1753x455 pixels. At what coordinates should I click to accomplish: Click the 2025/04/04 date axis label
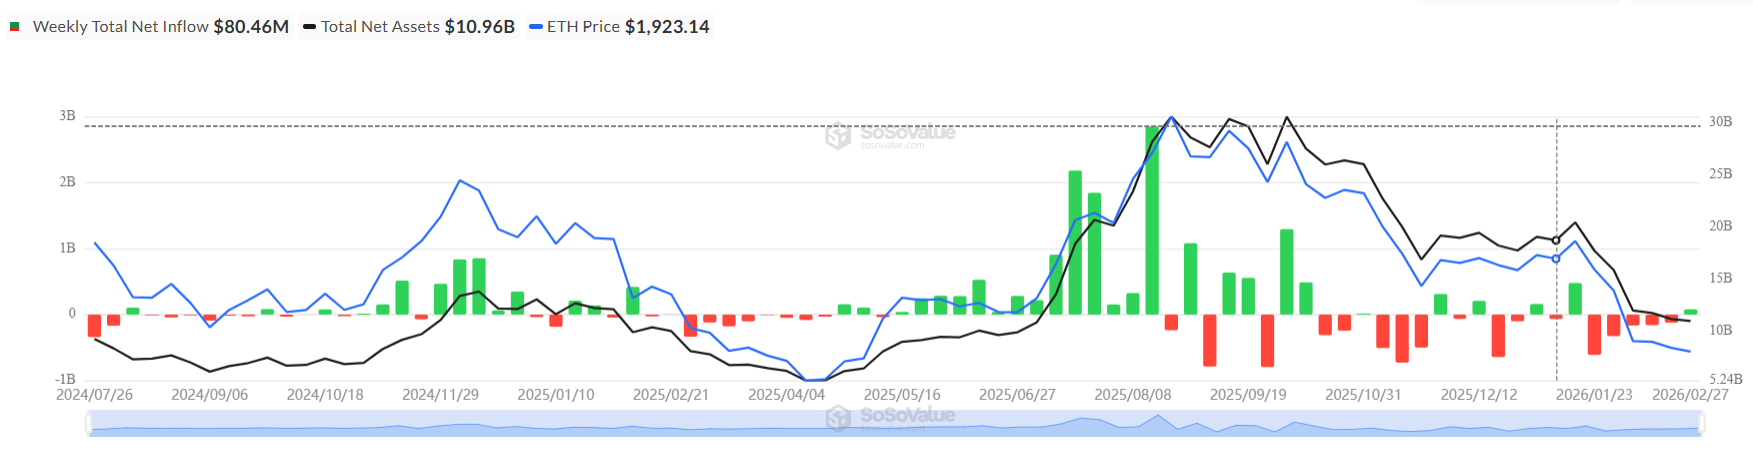tap(786, 395)
